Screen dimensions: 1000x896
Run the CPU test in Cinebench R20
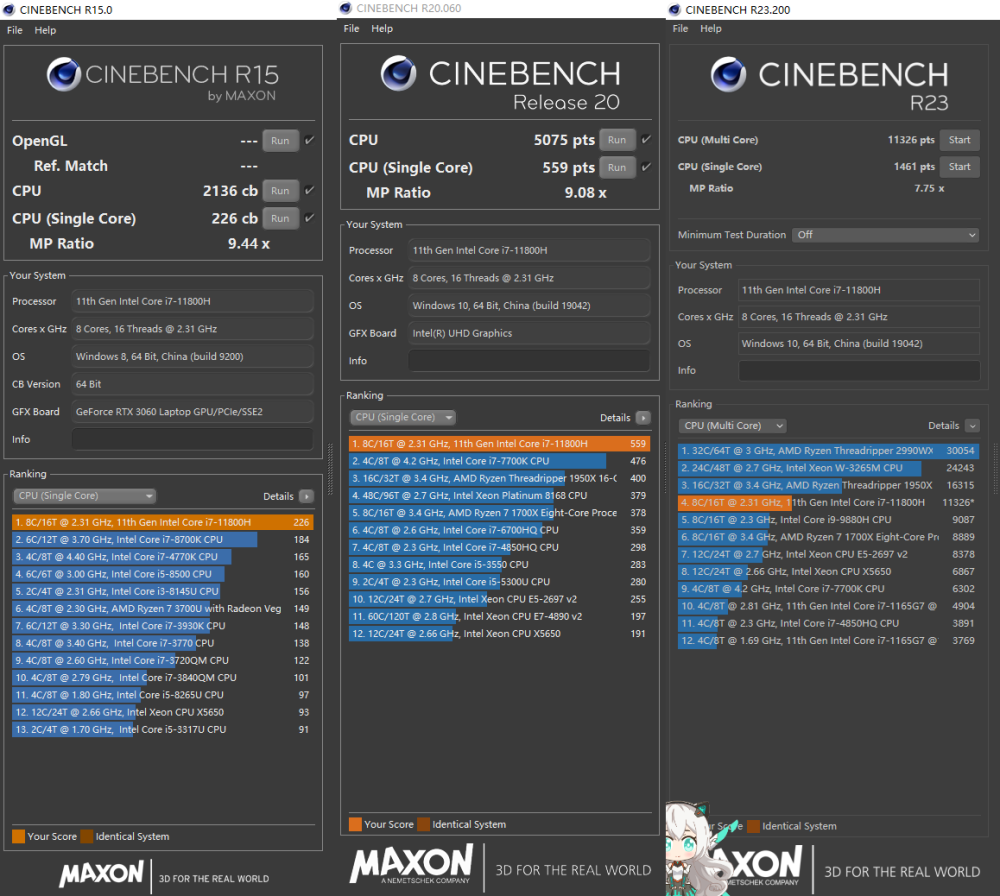click(x=617, y=140)
